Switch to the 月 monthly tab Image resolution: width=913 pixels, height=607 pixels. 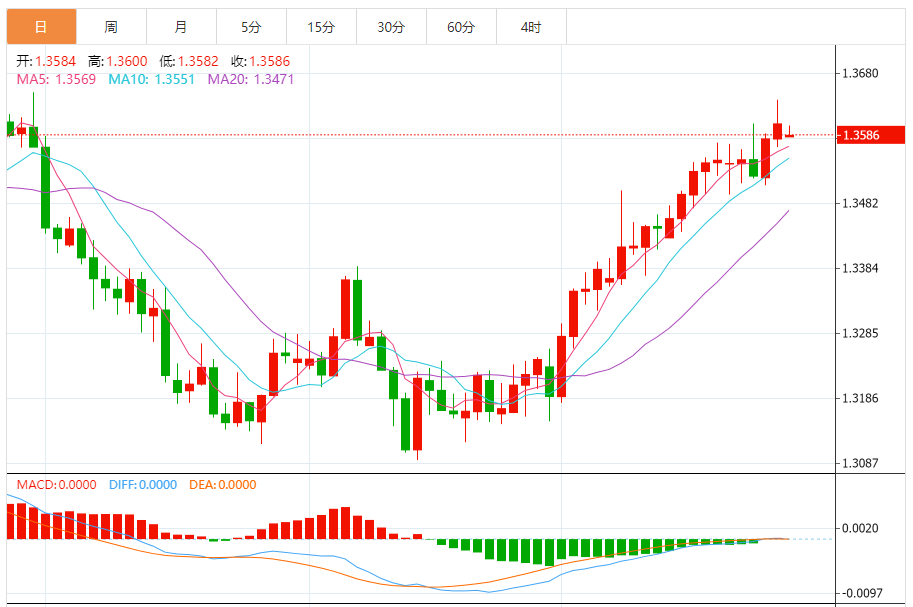click(x=181, y=27)
